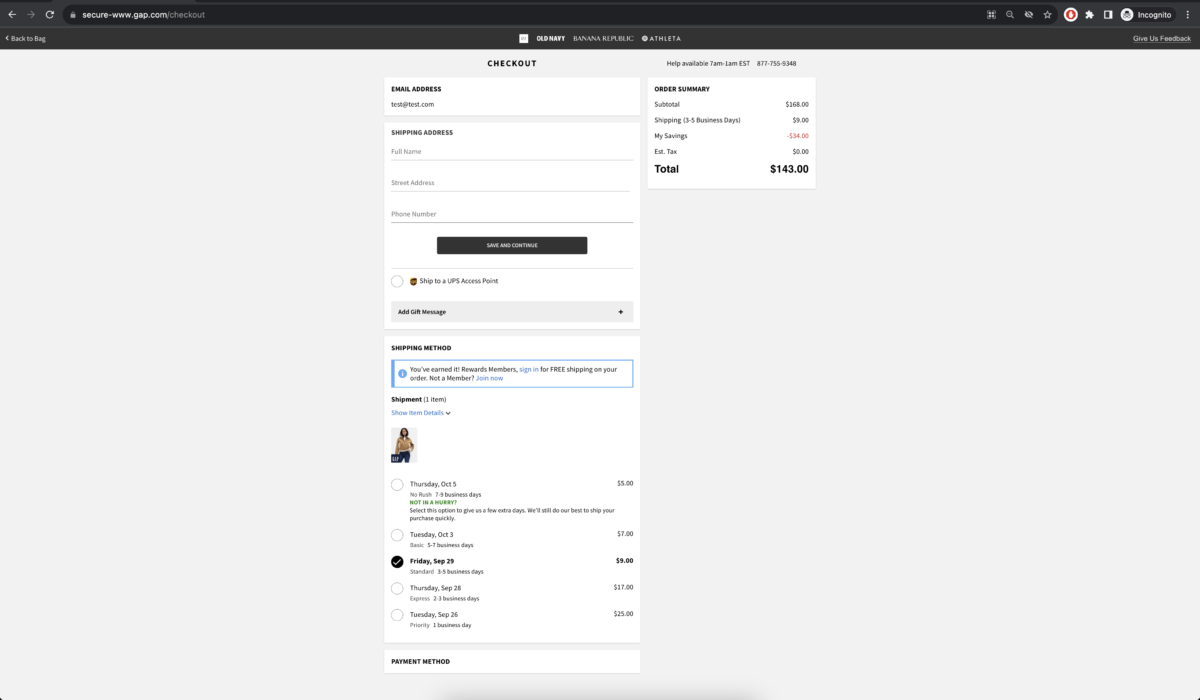
Task: Switch to Old Navy brand tab
Action: [550, 38]
